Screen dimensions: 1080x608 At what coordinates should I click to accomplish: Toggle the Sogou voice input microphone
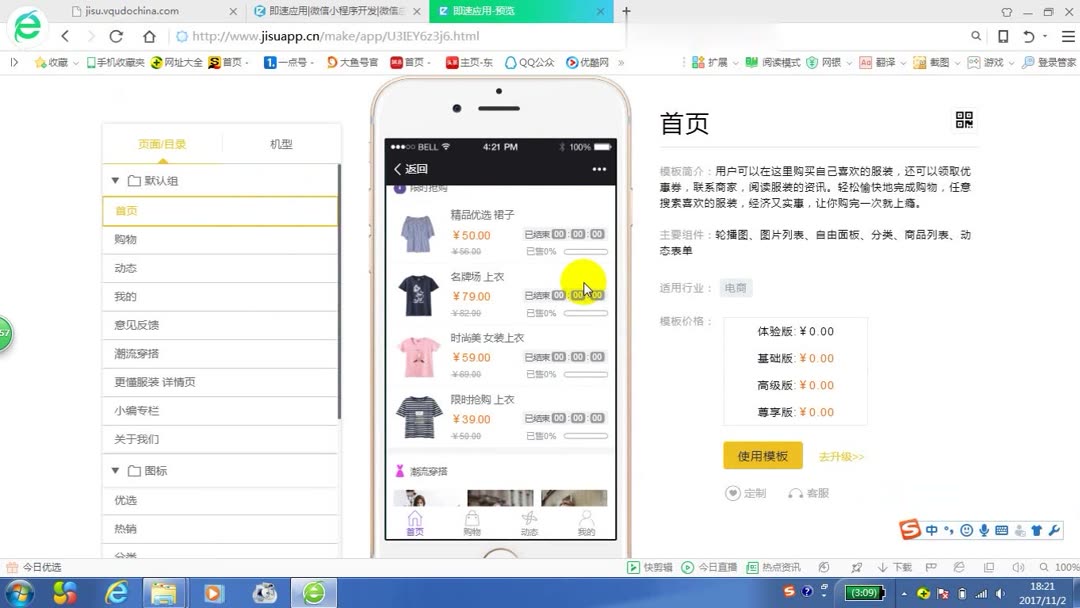pyautogui.click(x=983, y=530)
